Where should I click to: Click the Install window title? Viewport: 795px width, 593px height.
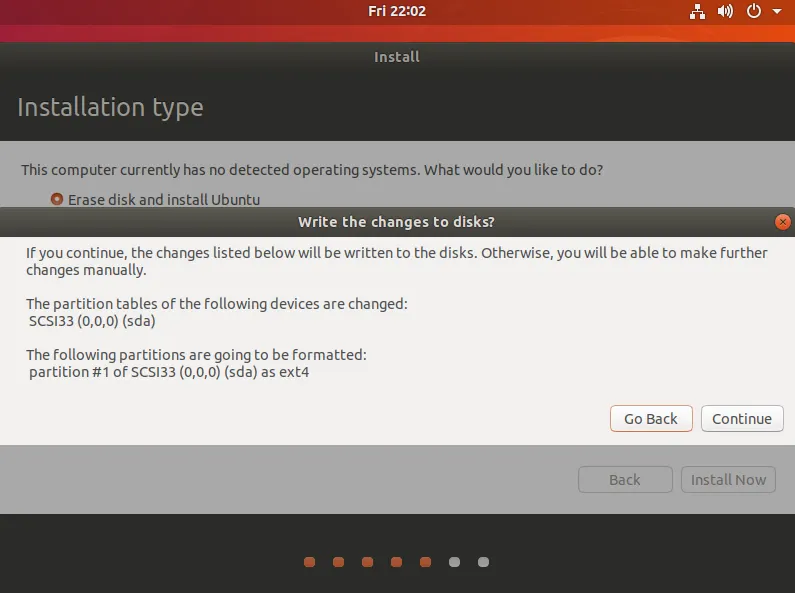[x=397, y=57]
